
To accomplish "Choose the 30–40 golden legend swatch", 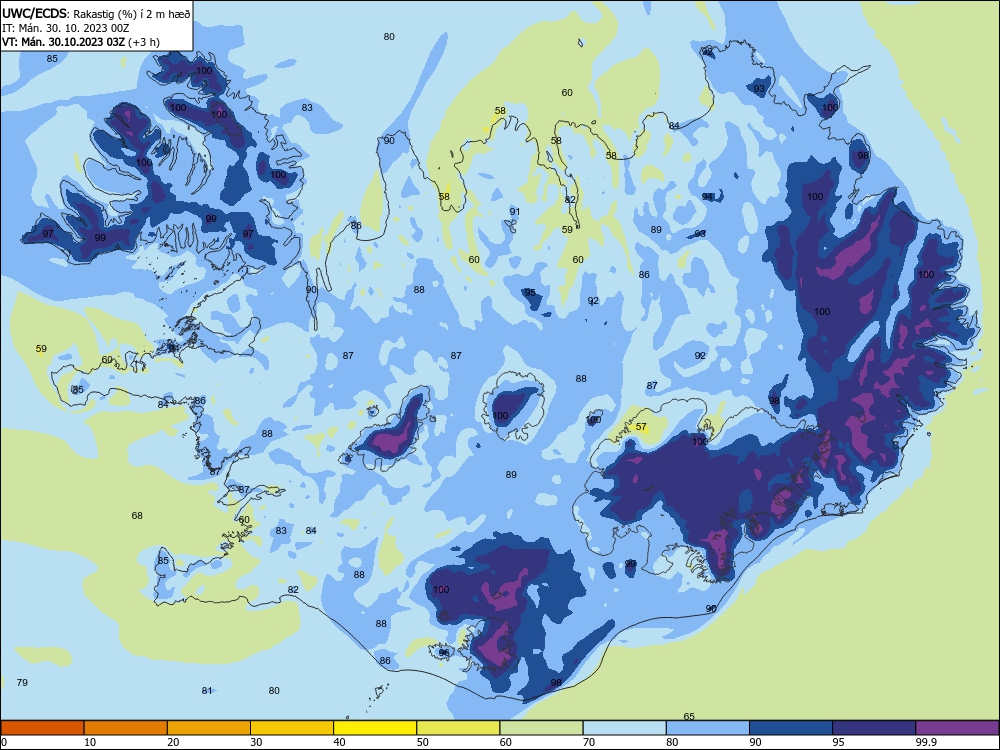I will click(292, 728).
